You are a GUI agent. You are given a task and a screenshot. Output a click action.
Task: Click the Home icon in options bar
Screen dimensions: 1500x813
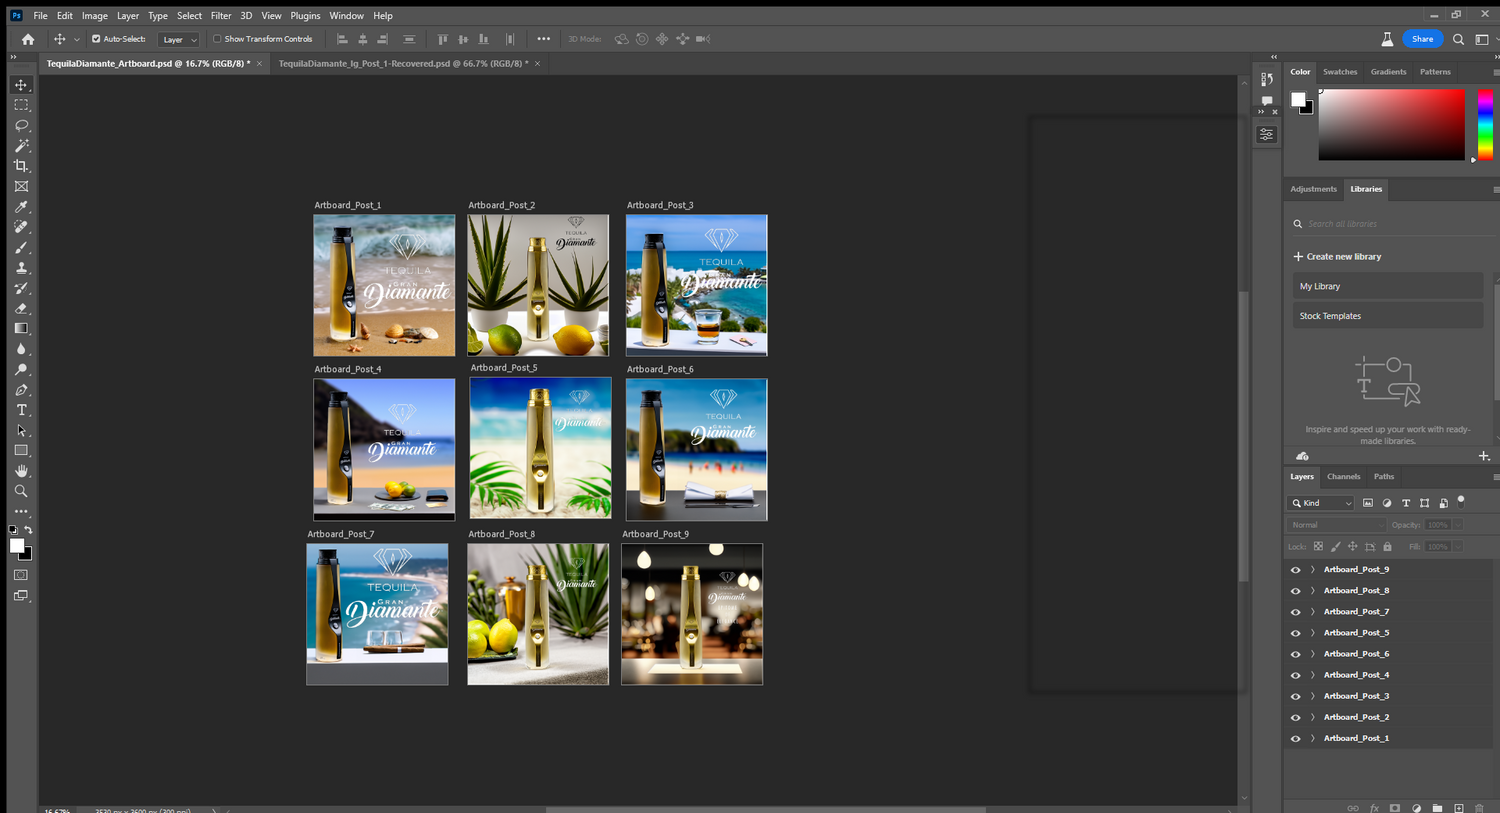28,39
